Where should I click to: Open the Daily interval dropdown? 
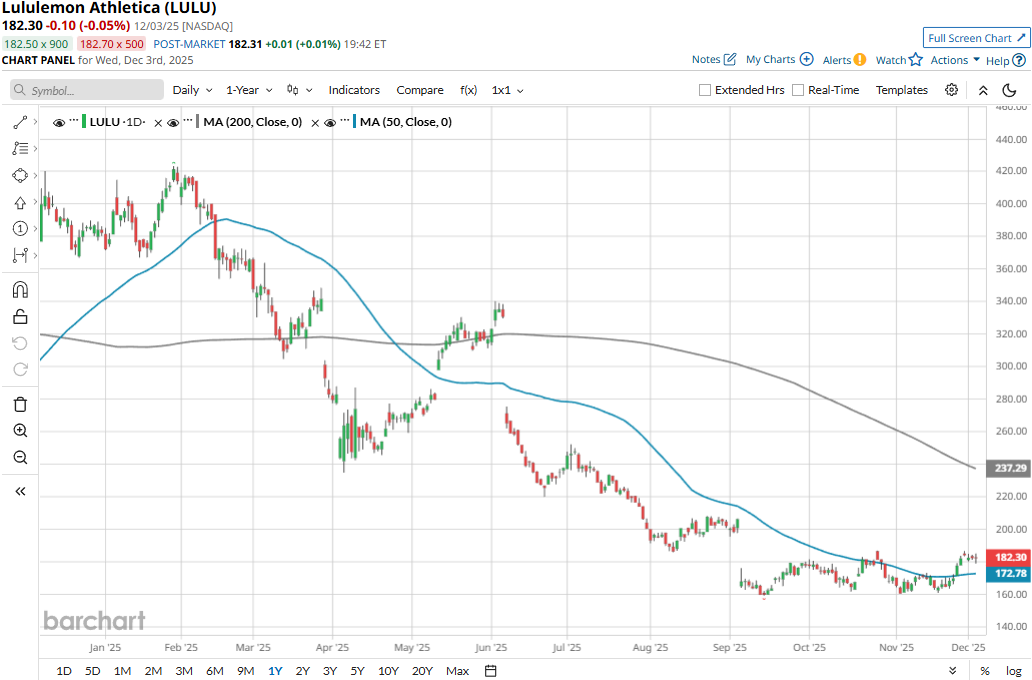[x=192, y=90]
